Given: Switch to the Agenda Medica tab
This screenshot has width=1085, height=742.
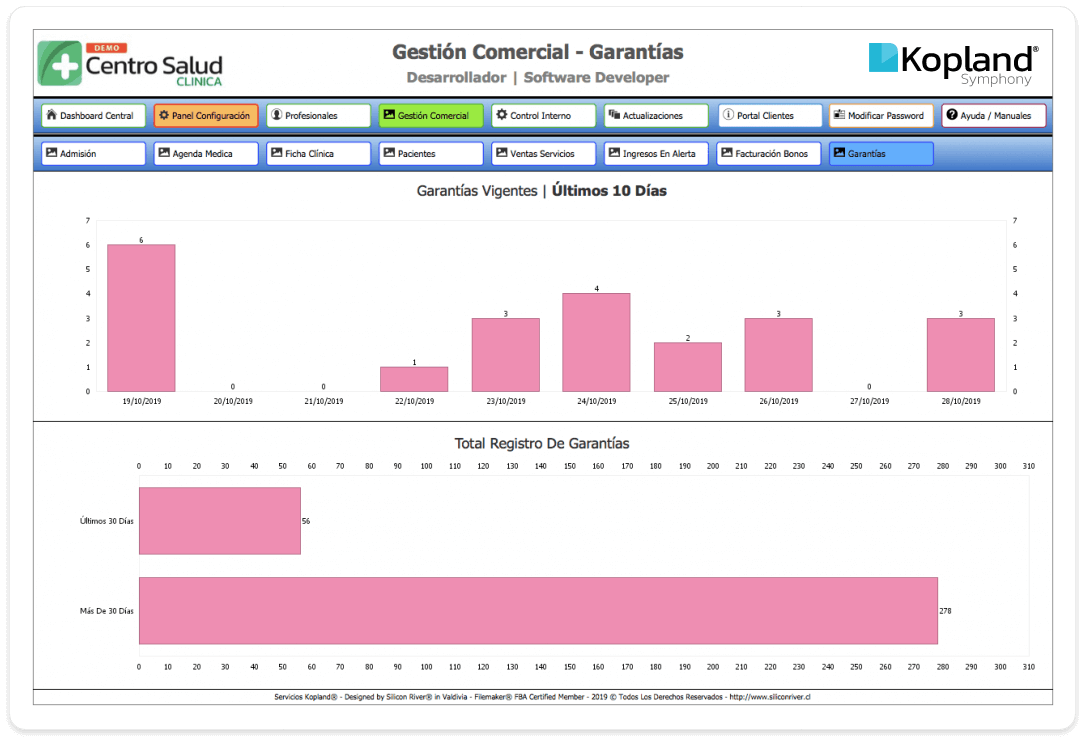Looking at the screenshot, I should point(206,154).
